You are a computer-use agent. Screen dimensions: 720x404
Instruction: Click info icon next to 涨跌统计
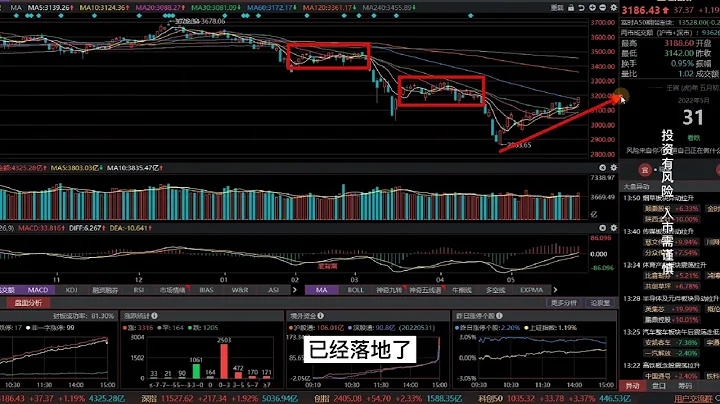(154, 316)
